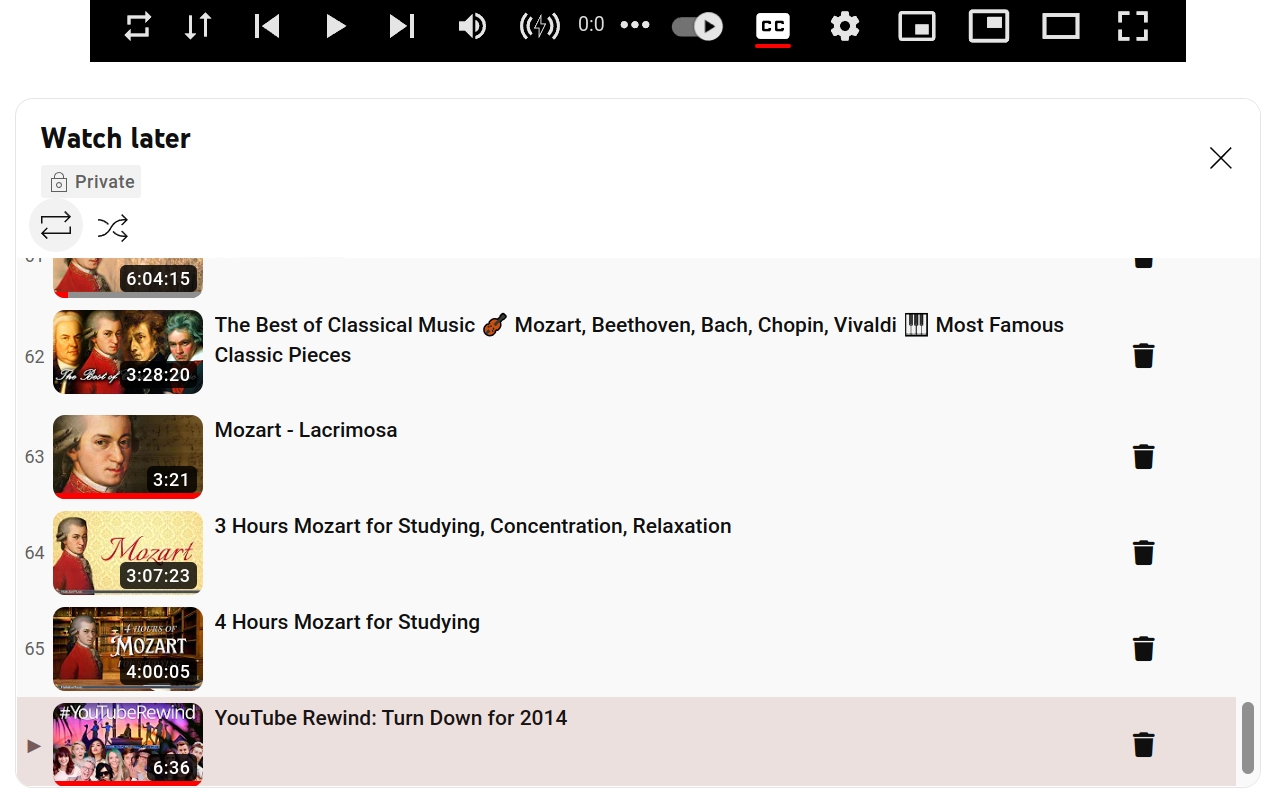
Task: Skip to the previous video
Action: [266, 26]
